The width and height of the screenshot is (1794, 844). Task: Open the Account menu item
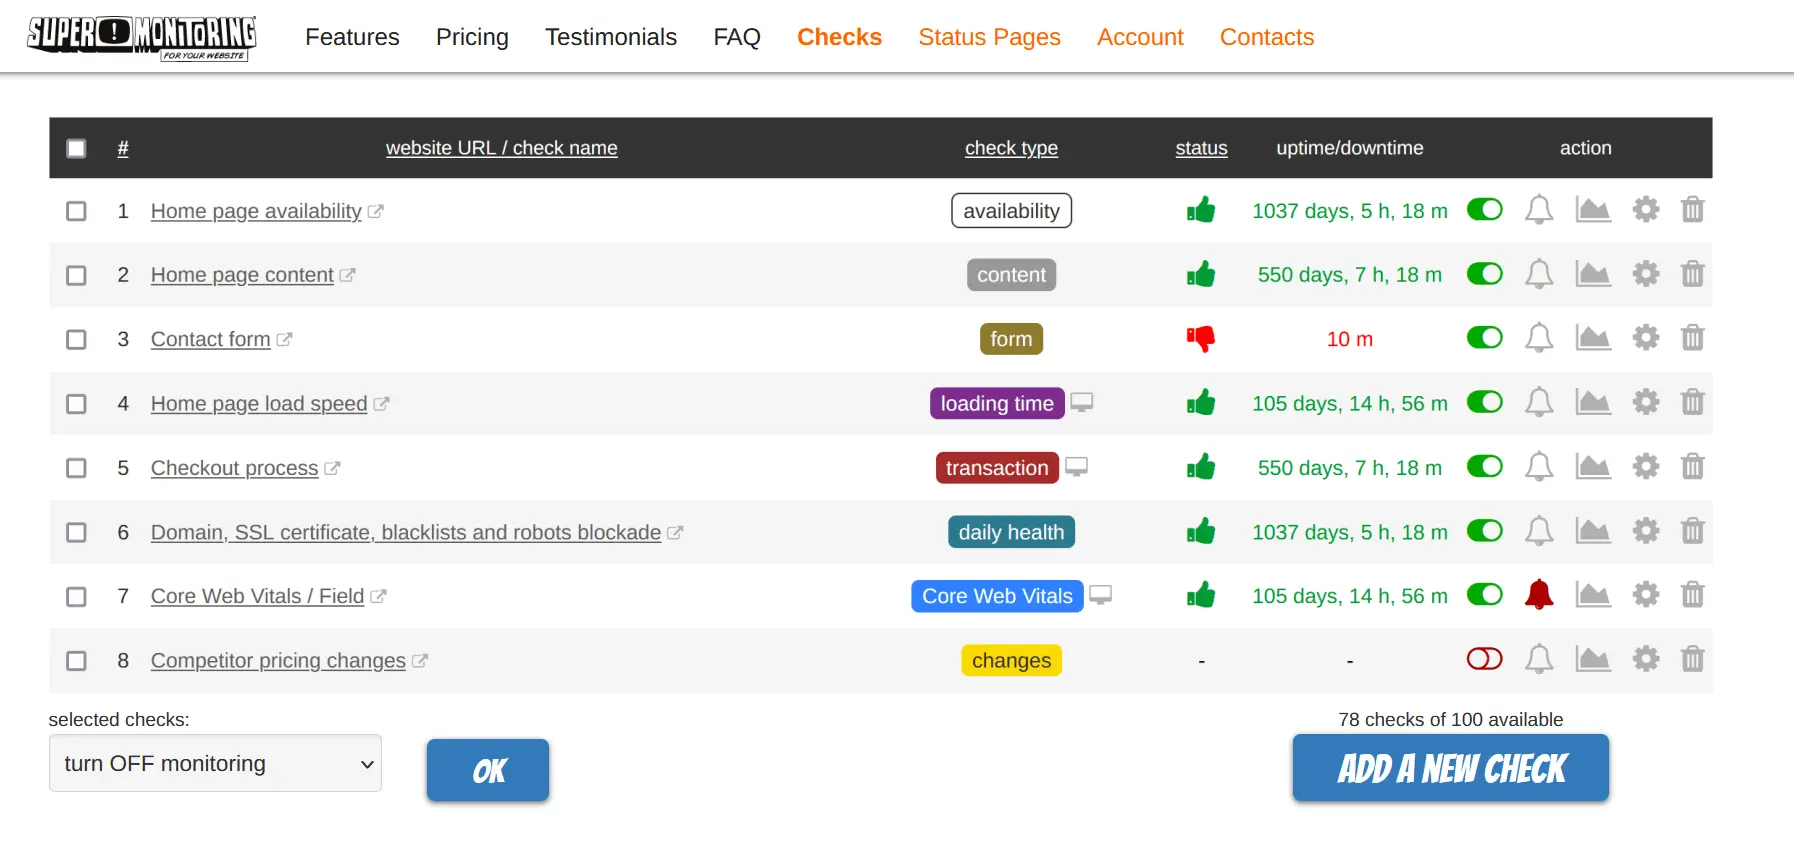(1140, 37)
